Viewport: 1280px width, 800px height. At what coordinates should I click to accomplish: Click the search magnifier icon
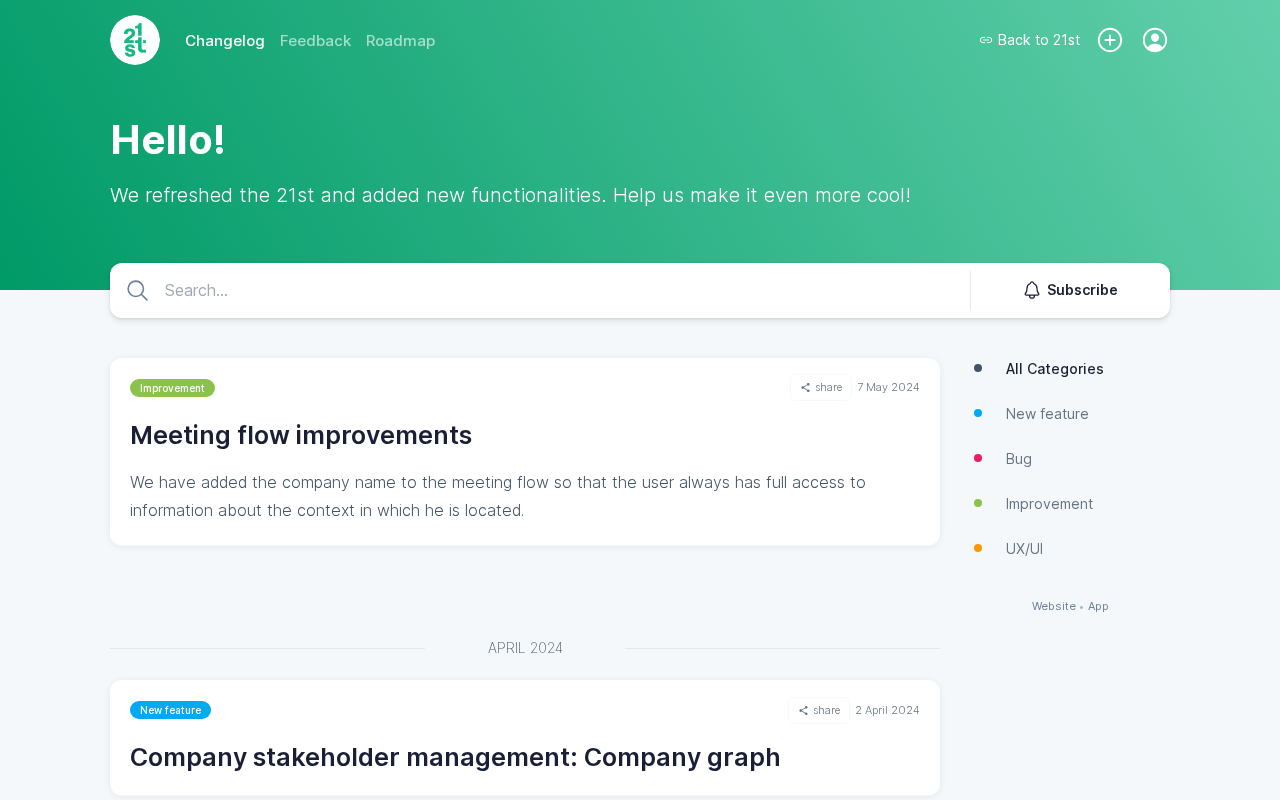138,291
